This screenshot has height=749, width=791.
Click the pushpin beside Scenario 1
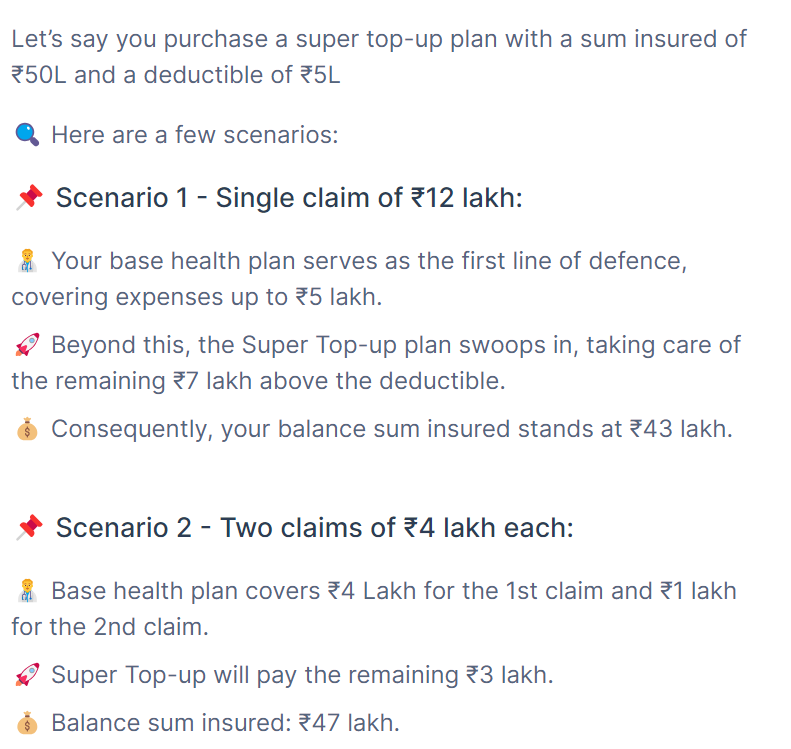point(29,197)
